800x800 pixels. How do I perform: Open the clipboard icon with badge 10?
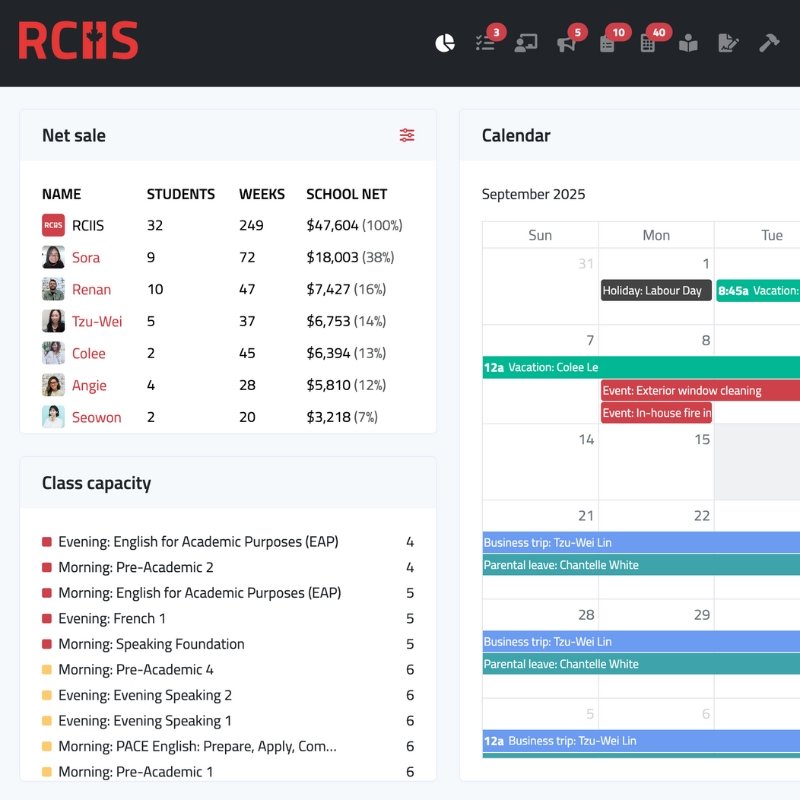coord(607,43)
